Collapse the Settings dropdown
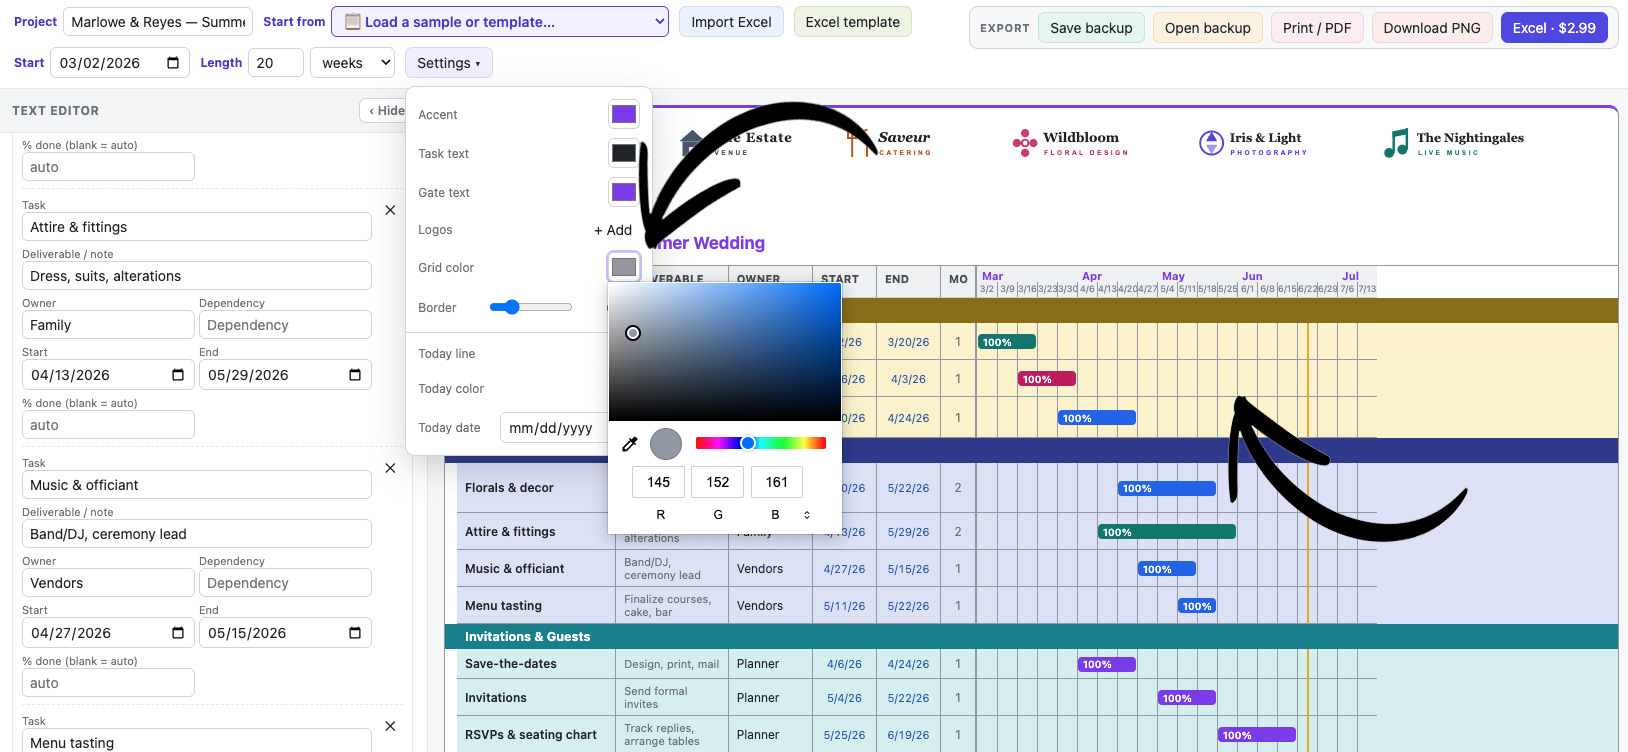 click(448, 63)
